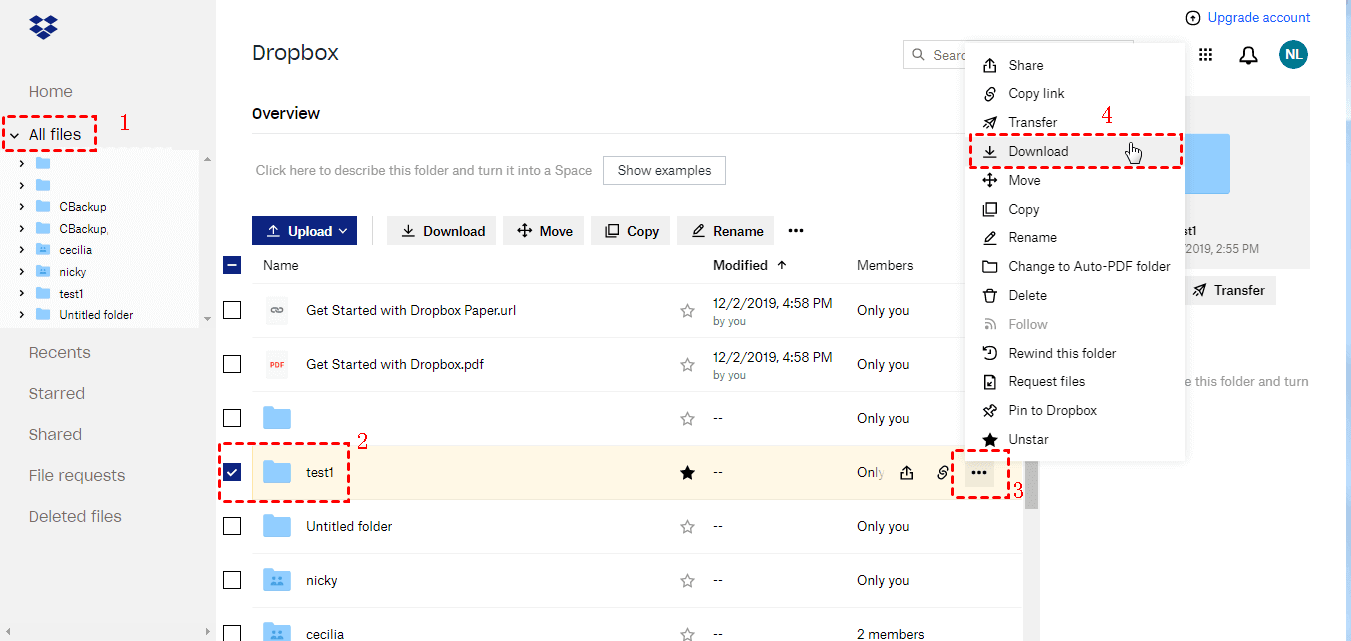Star Get Started with Dropbox Paper.url

[687, 311]
